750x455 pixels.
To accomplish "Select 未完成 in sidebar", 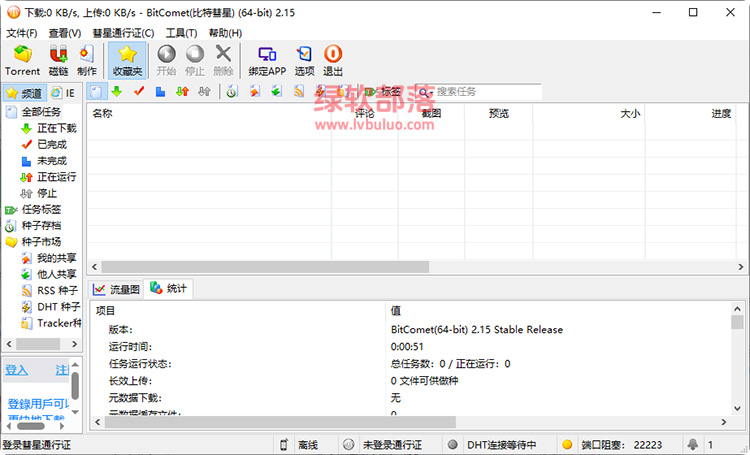I will click(52, 161).
